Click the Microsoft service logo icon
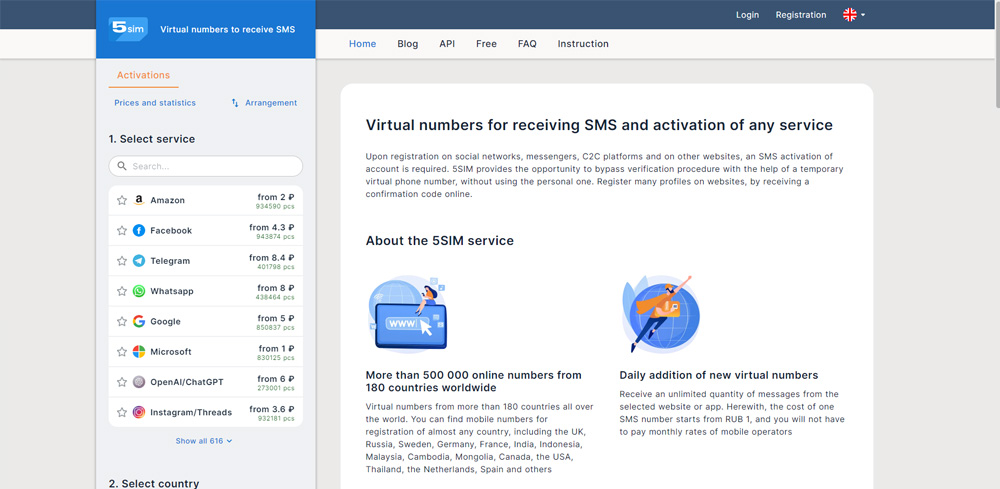 (x=139, y=352)
